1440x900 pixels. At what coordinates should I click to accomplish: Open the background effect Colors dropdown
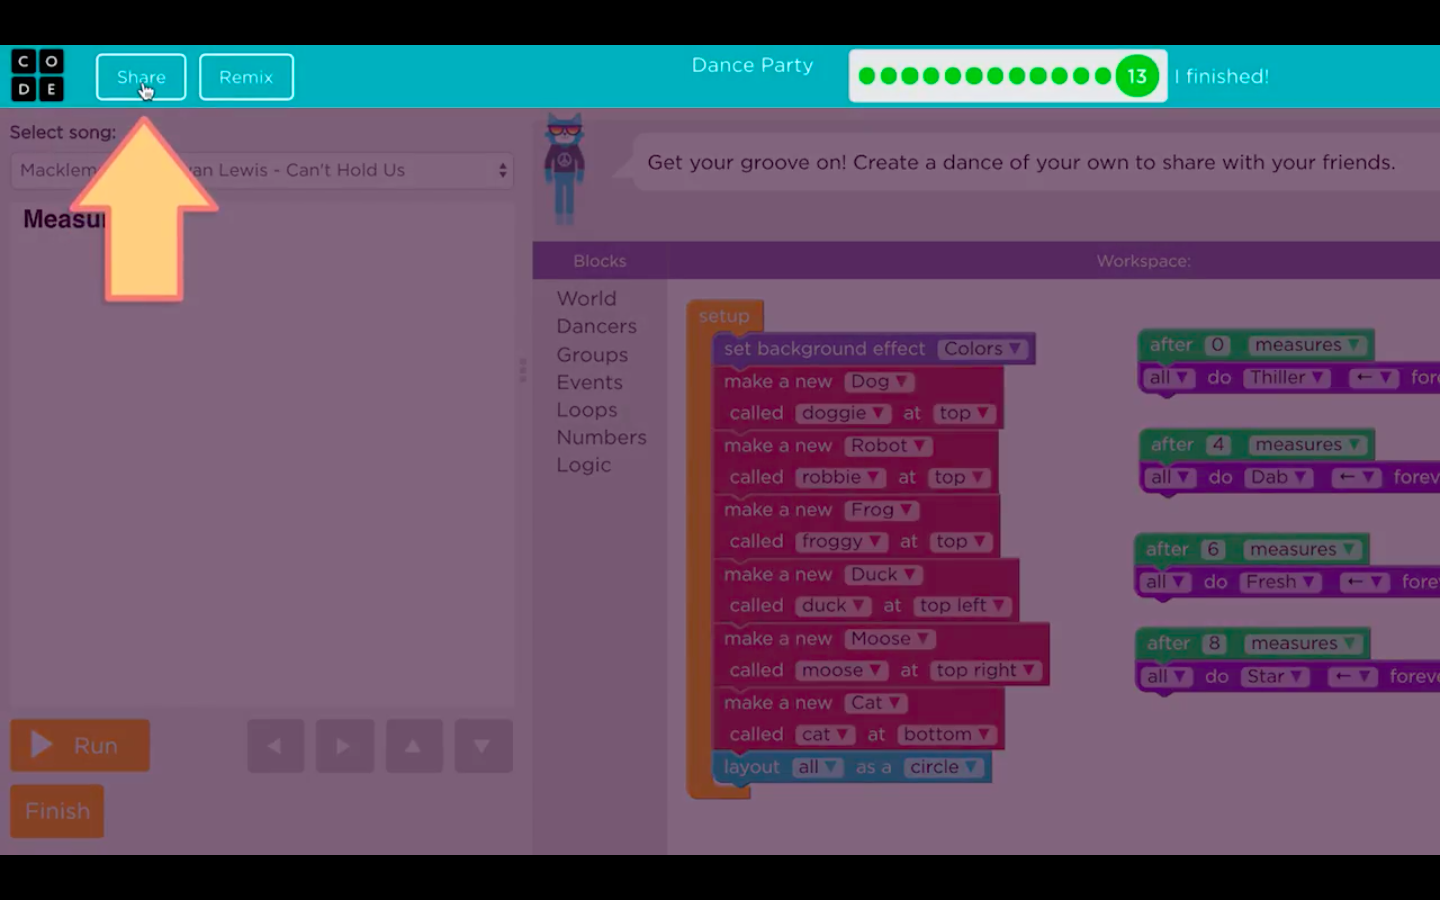pyautogui.click(x=982, y=349)
